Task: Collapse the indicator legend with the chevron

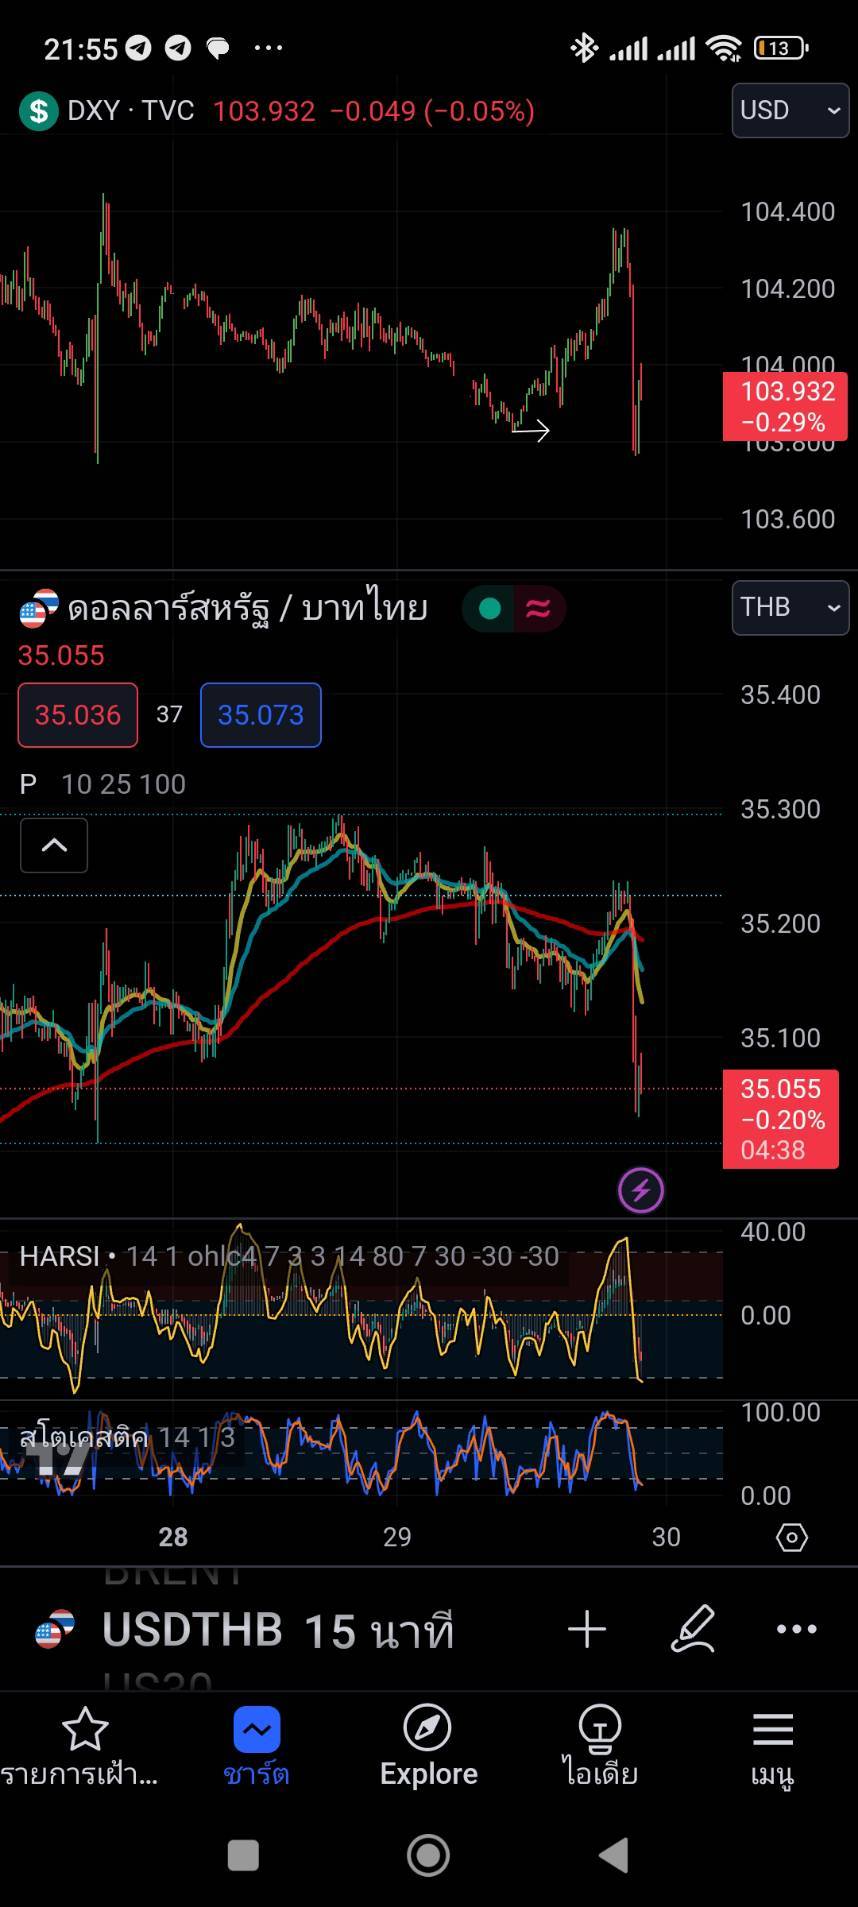Action: click(x=54, y=845)
